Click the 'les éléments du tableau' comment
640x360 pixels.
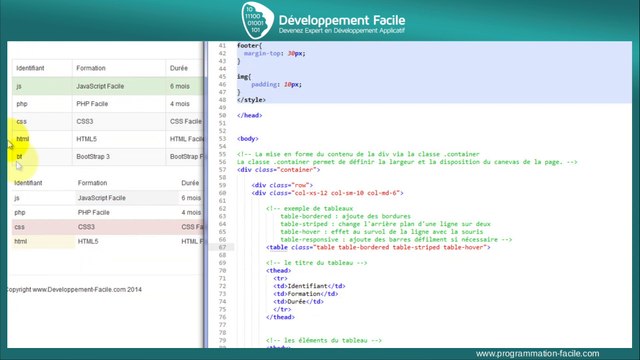(324, 340)
